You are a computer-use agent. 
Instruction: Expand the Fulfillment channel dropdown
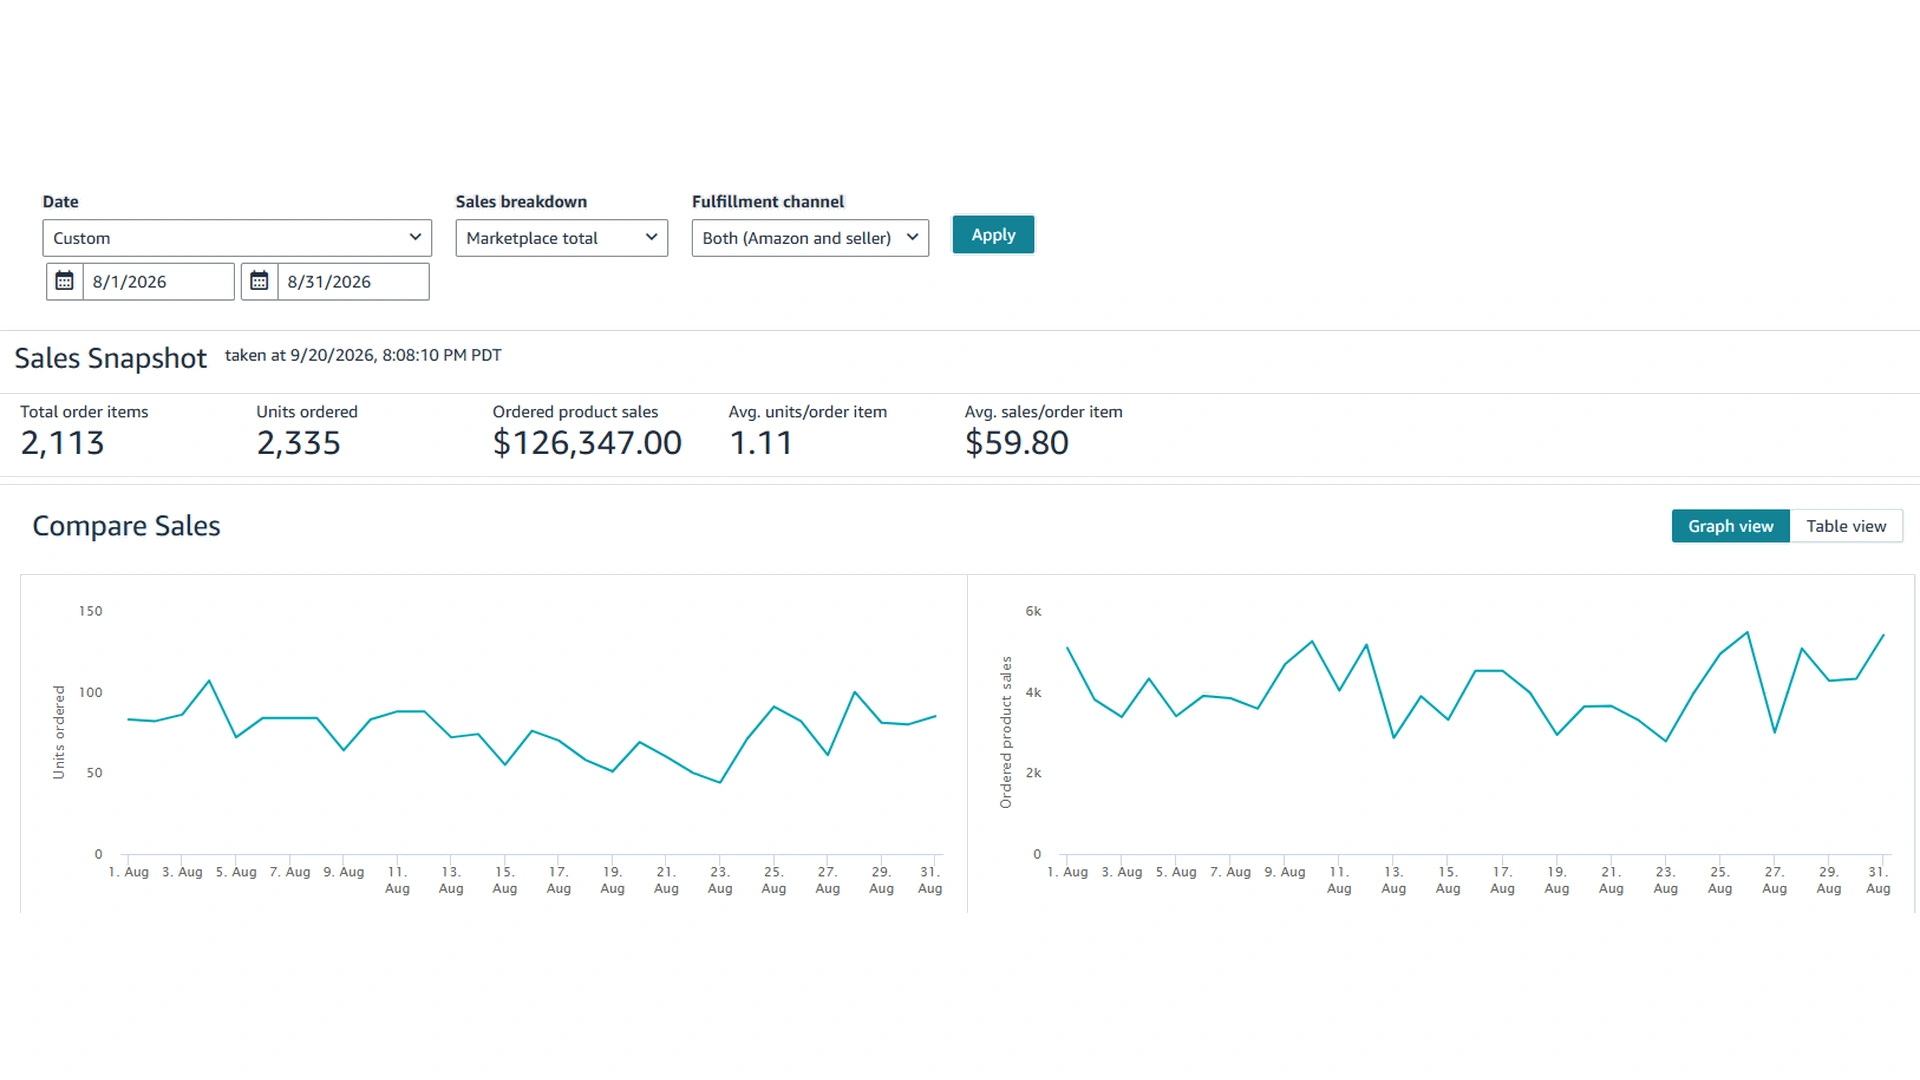(x=810, y=238)
